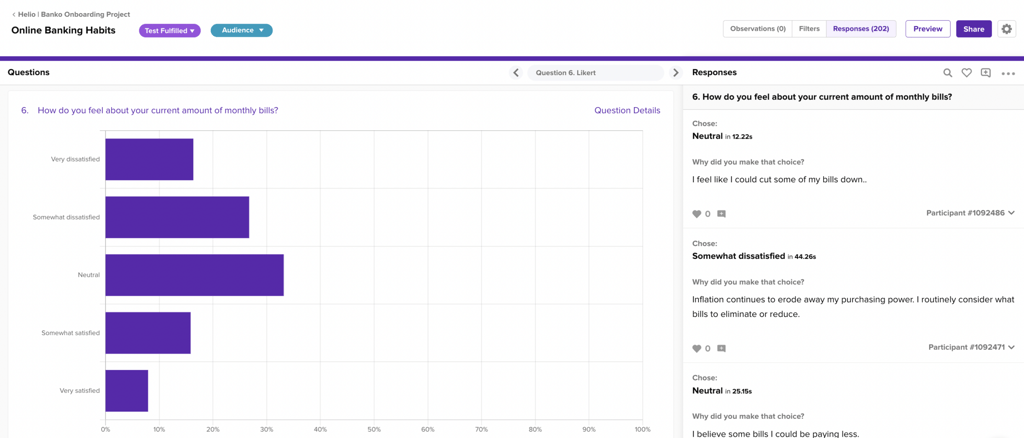Advance to the next question arrow
1024x438 pixels.
pyautogui.click(x=676, y=73)
